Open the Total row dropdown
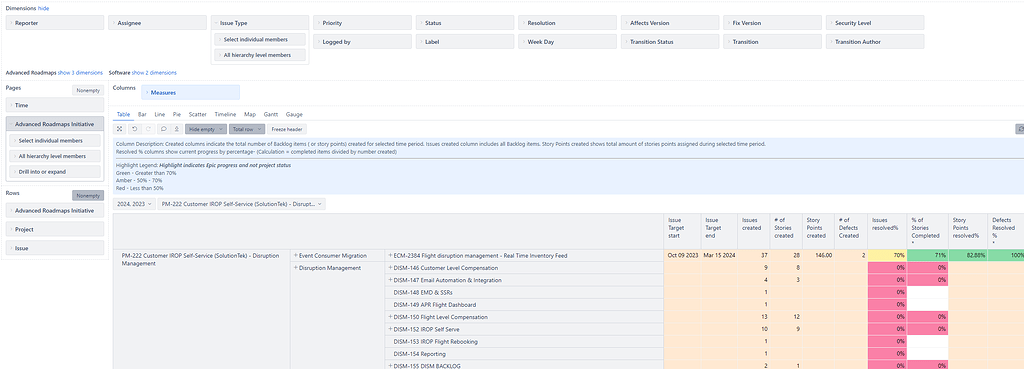The height and width of the screenshot is (369, 1024). click(x=247, y=129)
